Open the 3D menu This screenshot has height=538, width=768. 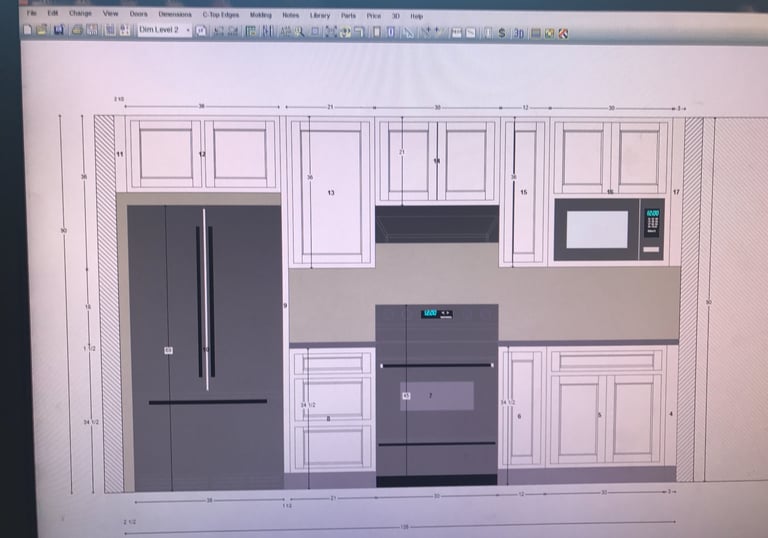coord(396,16)
